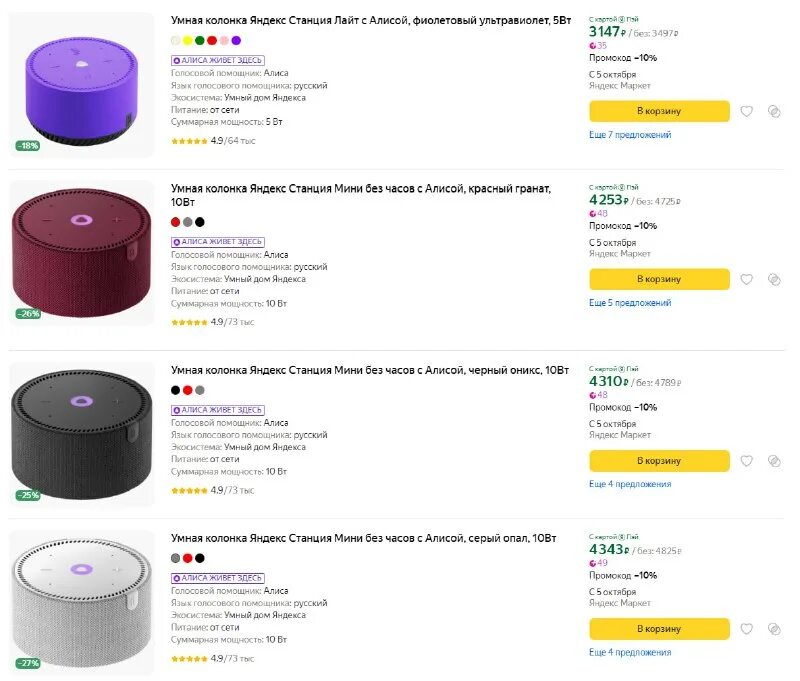The image size is (800, 681).
Task: Favorite the красный гранат Станция Мини (heart)
Action: [x=746, y=279]
